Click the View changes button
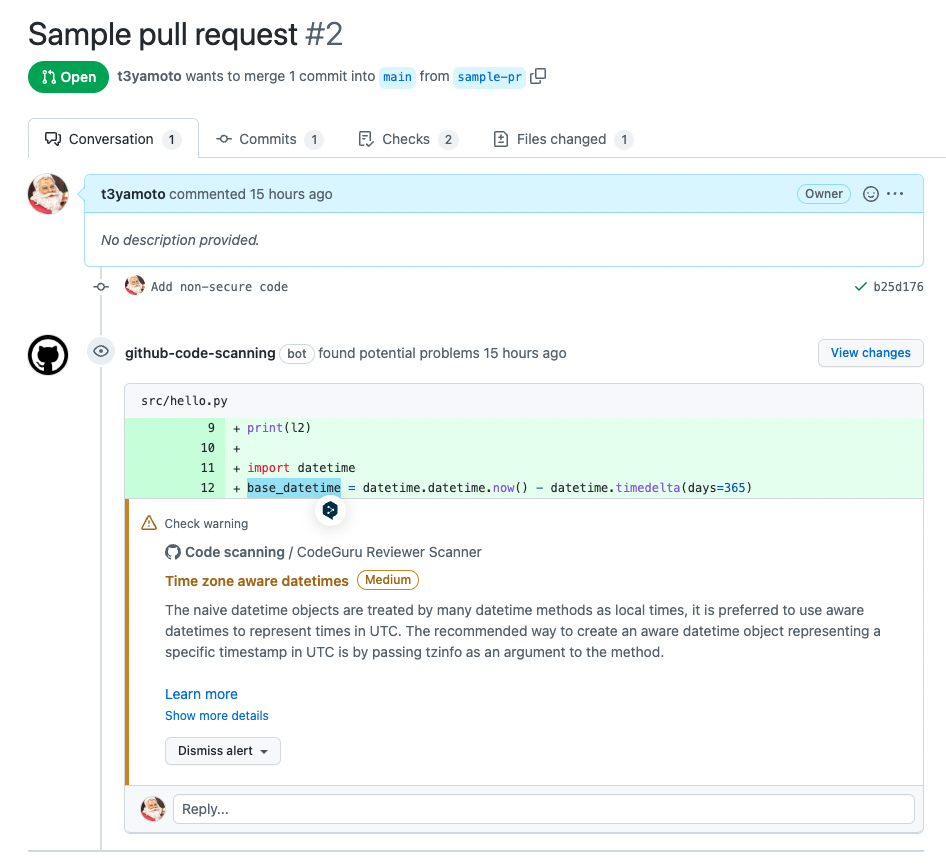946x868 pixels. pyautogui.click(x=870, y=353)
